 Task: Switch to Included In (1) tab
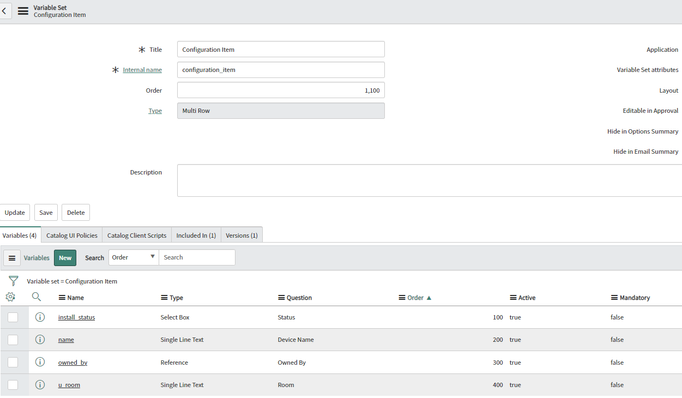[x=196, y=235]
